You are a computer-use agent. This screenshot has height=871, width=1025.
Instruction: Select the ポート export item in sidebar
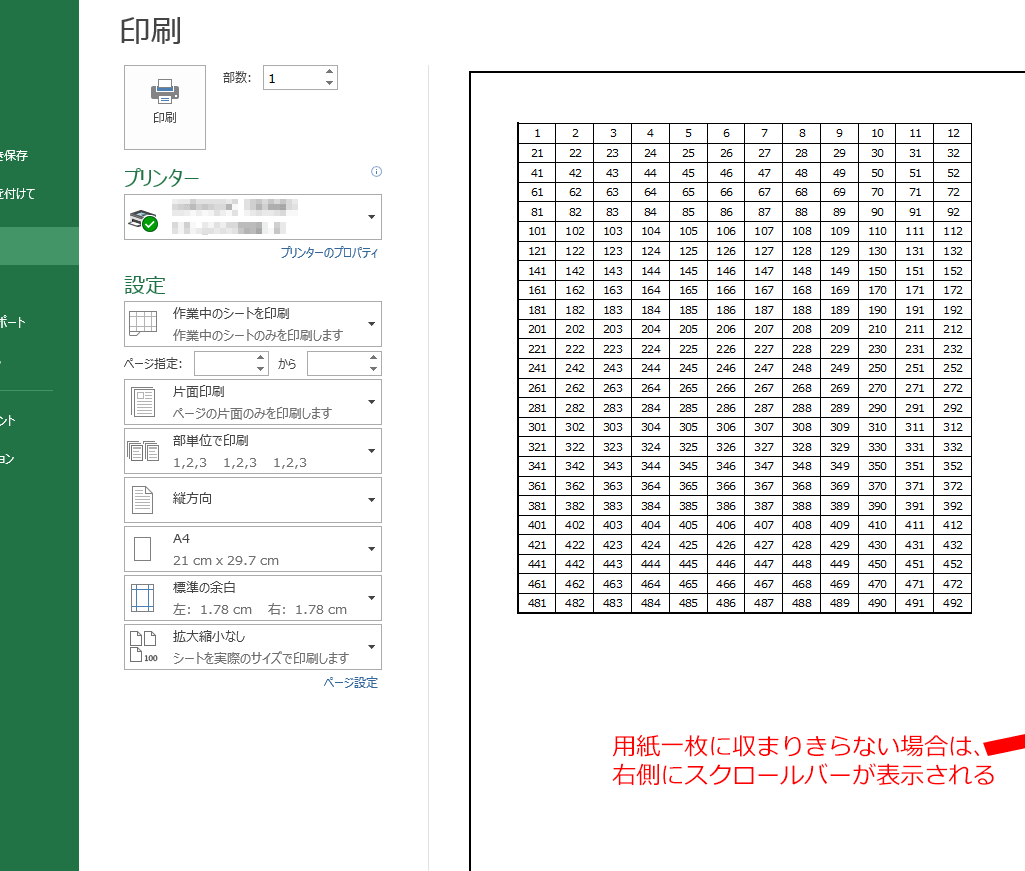[13, 322]
